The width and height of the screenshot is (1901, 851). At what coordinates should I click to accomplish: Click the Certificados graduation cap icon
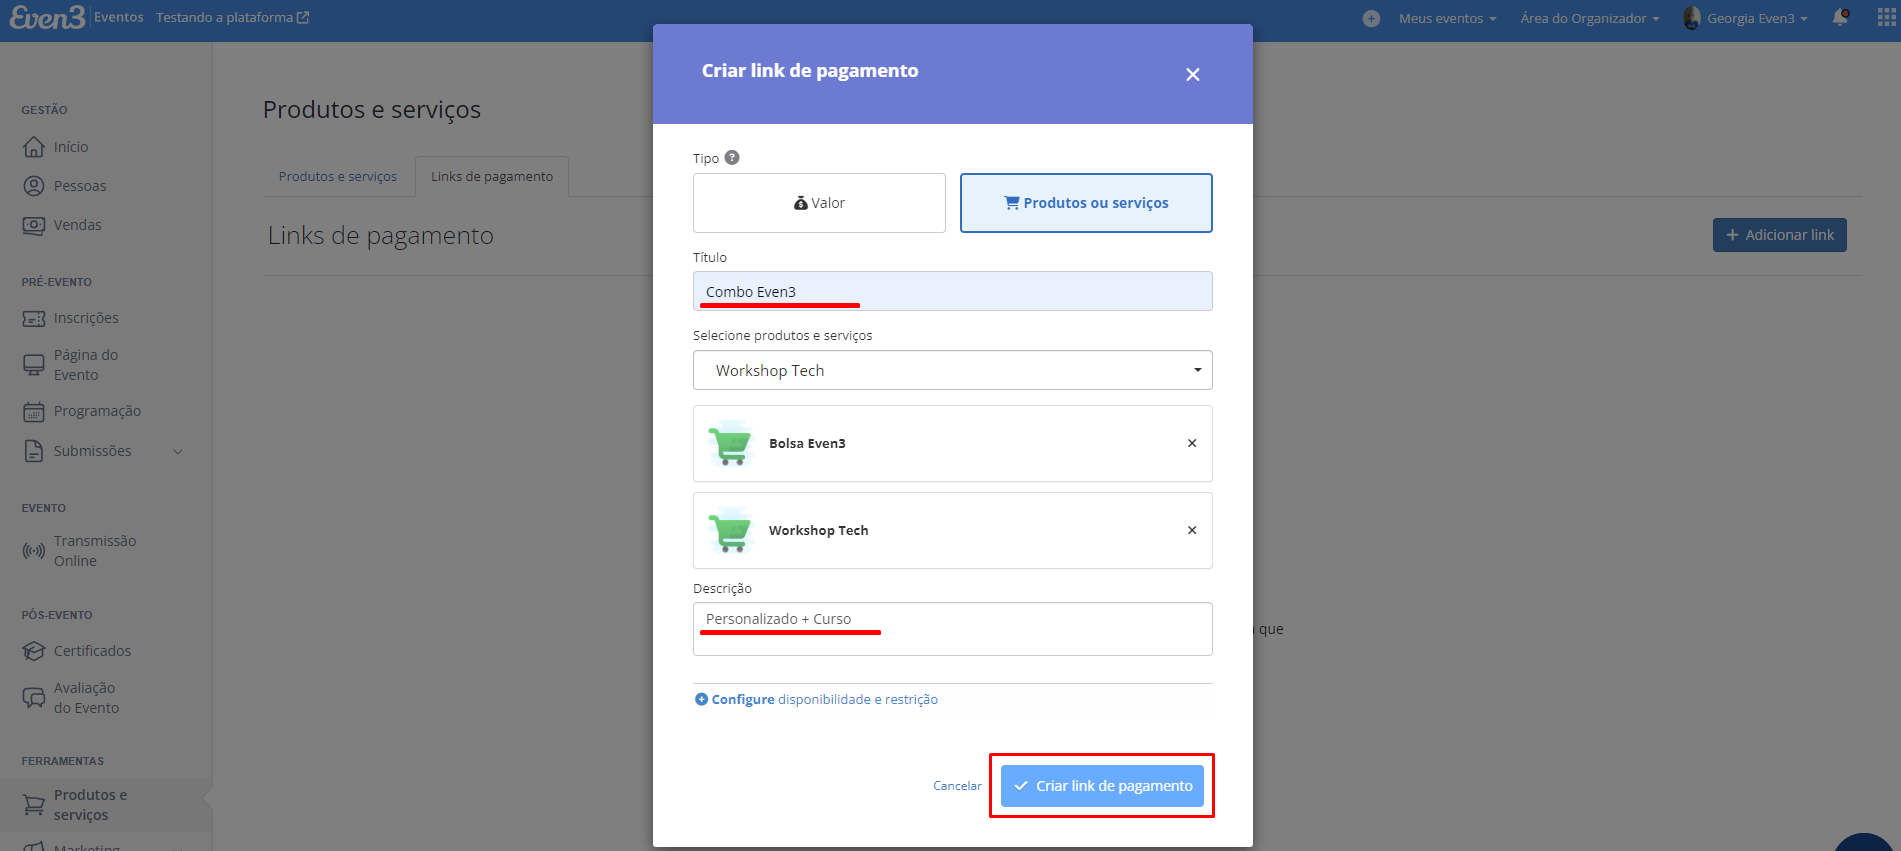point(33,651)
